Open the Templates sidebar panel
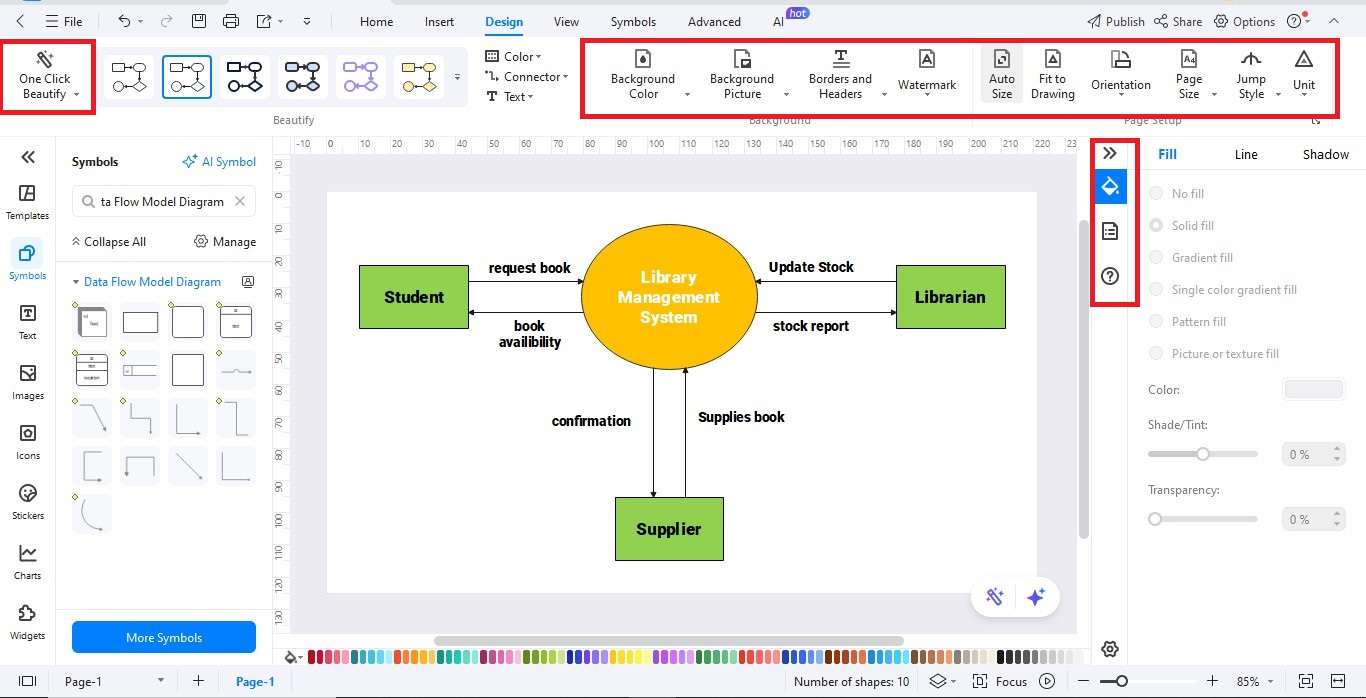This screenshot has height=698, width=1366. 28,202
